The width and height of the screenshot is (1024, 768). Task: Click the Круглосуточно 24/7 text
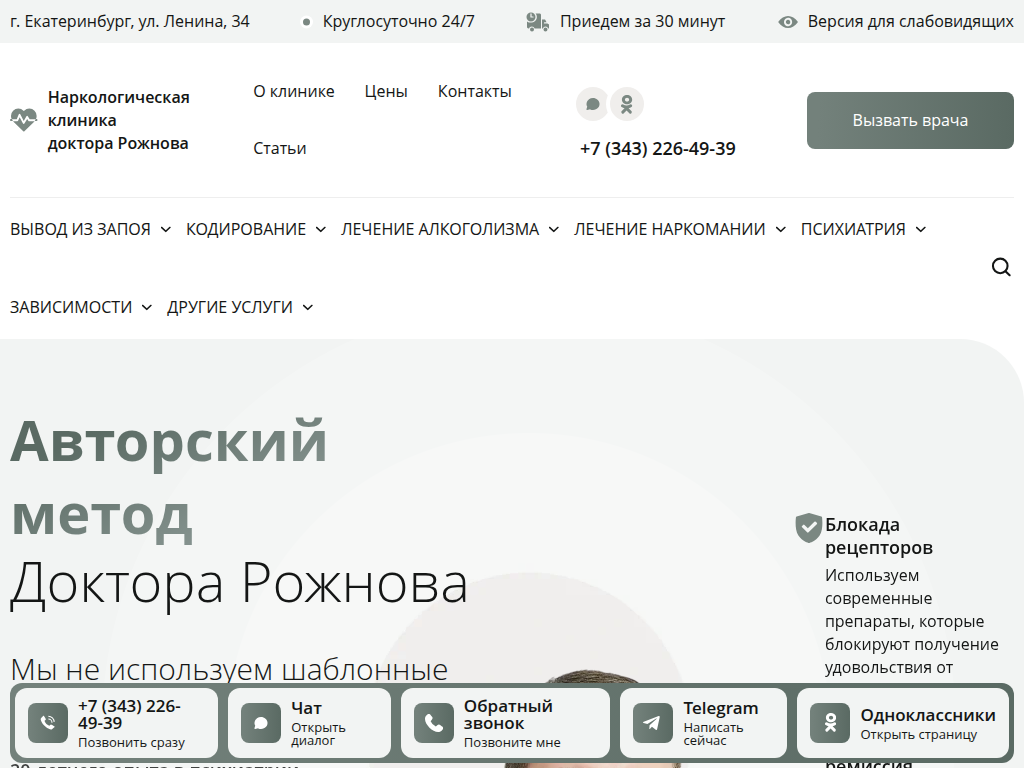398,22
